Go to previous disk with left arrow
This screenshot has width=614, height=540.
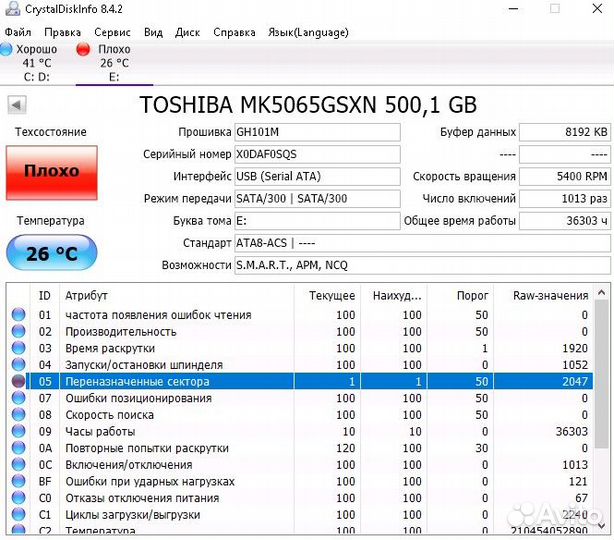pos(17,105)
